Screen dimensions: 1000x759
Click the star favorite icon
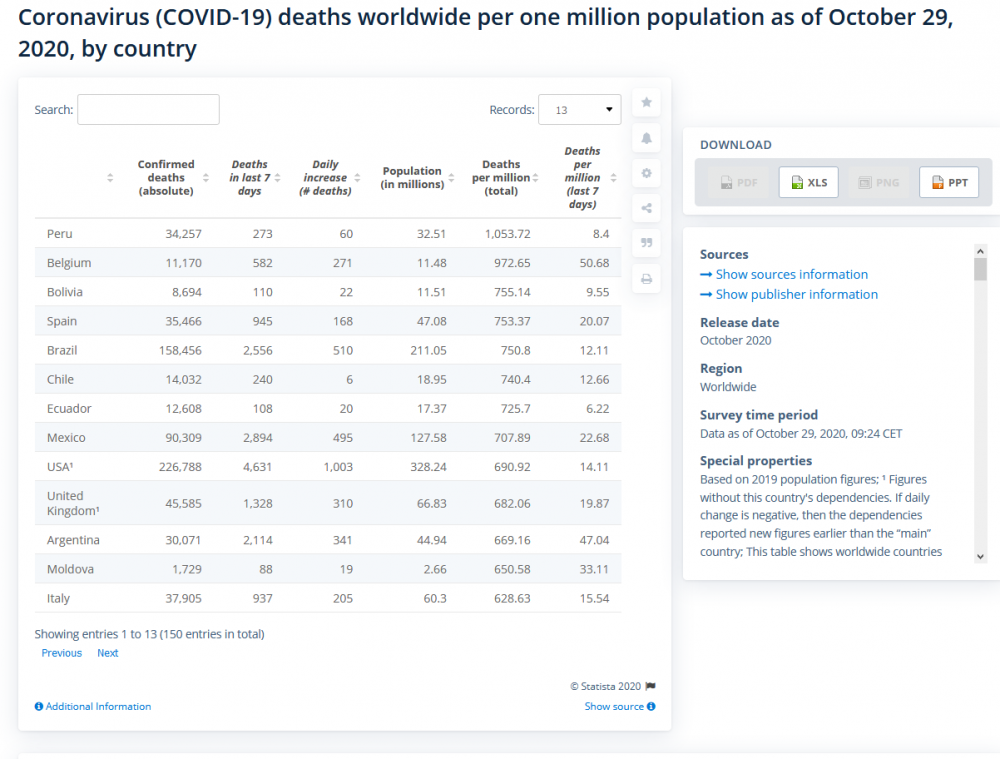pos(646,102)
